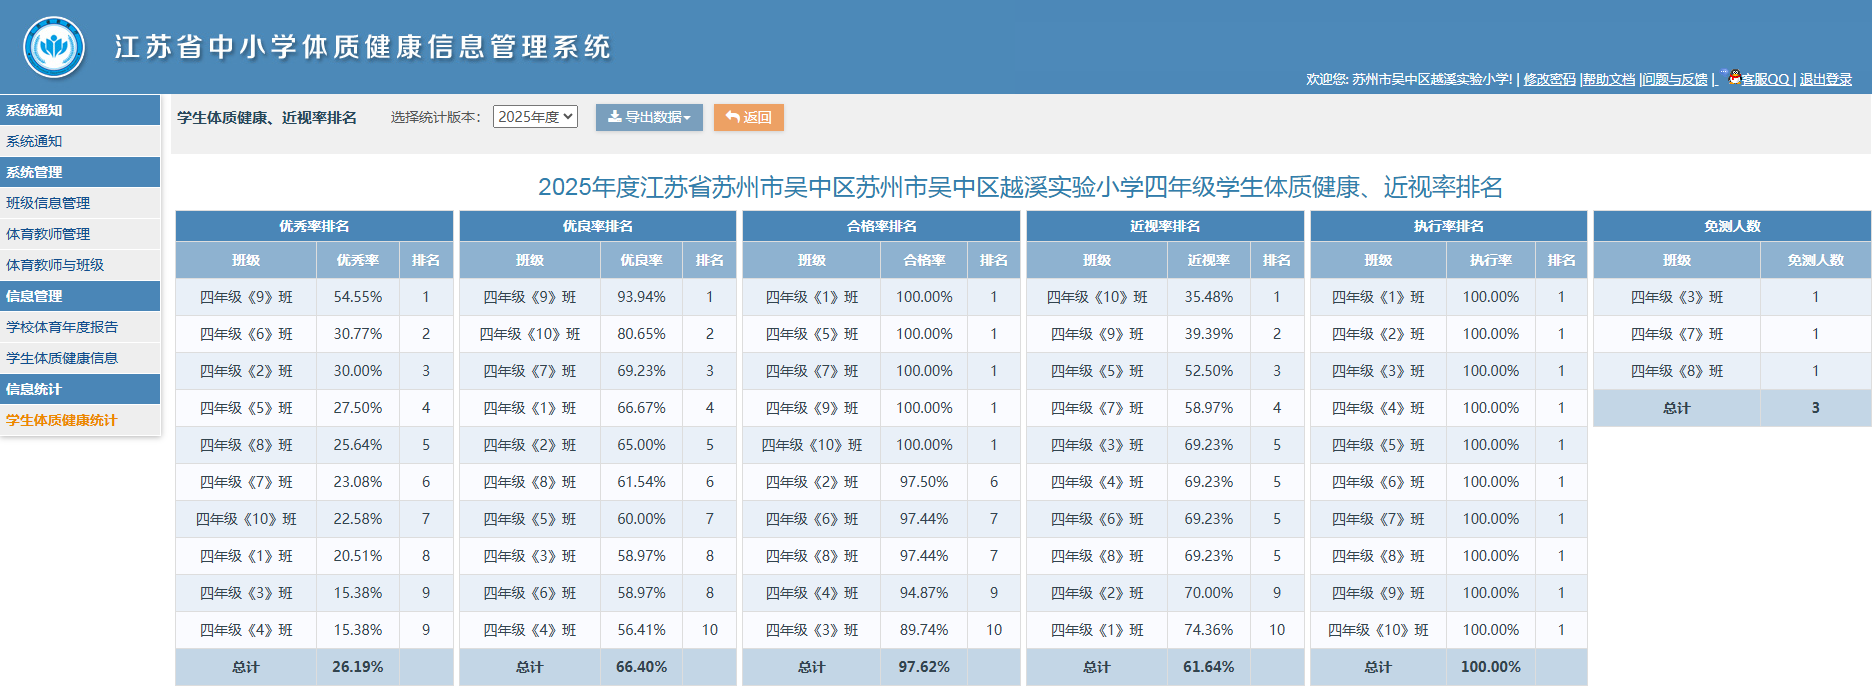1872x696 pixels.
Task: Select 系统通知 item in sidebar
Action: (x=34, y=141)
